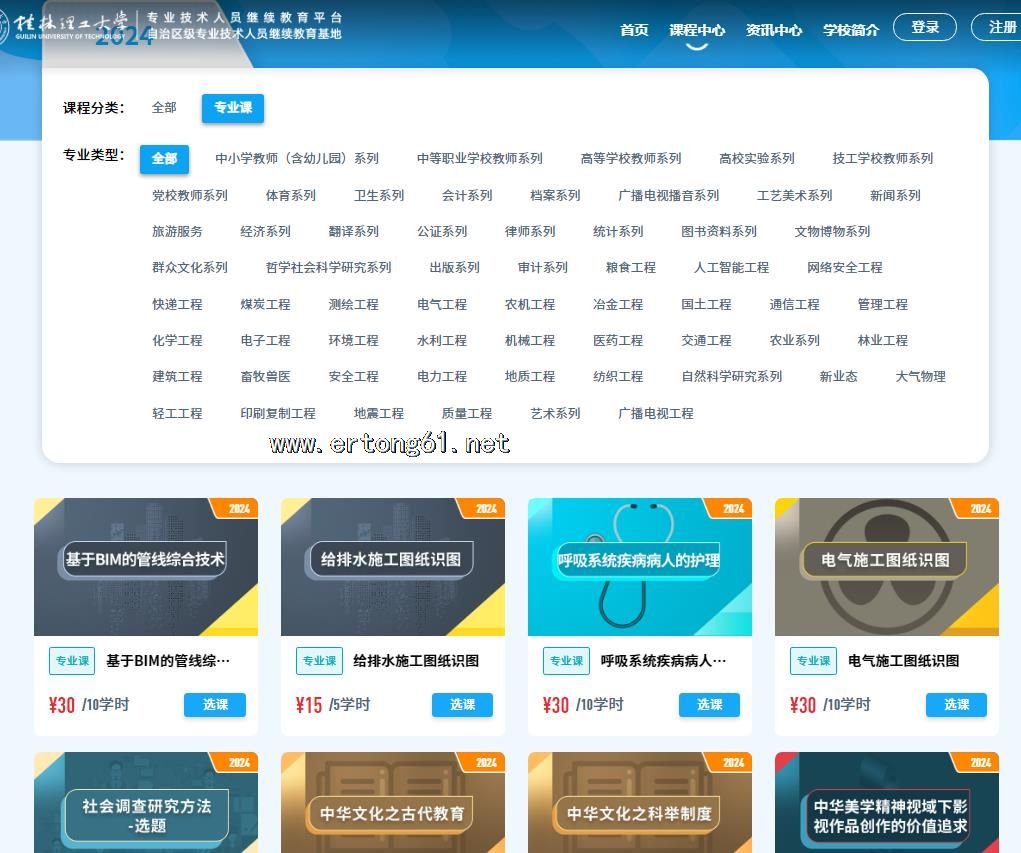
Task: Open 学校简介 navigation item
Action: (x=850, y=30)
